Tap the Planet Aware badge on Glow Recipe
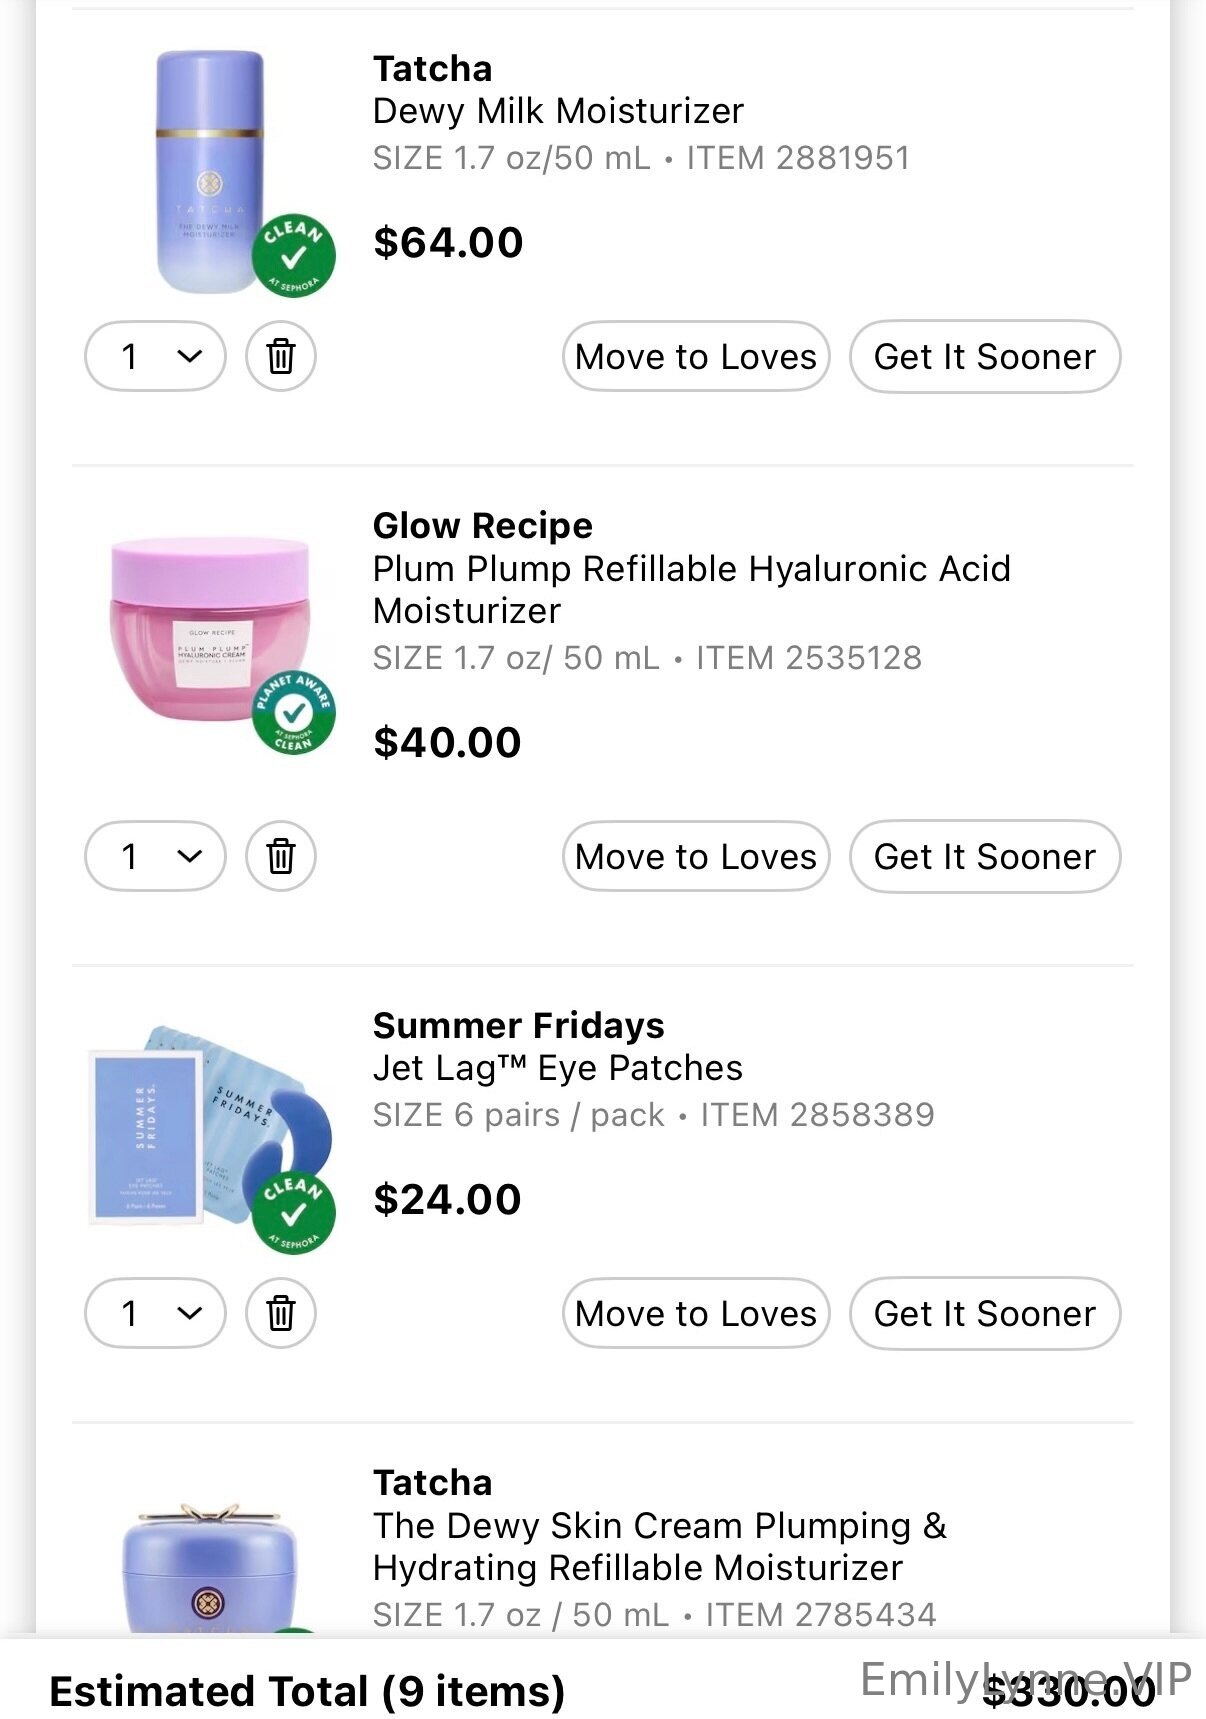The image size is (1206, 1719). click(293, 712)
